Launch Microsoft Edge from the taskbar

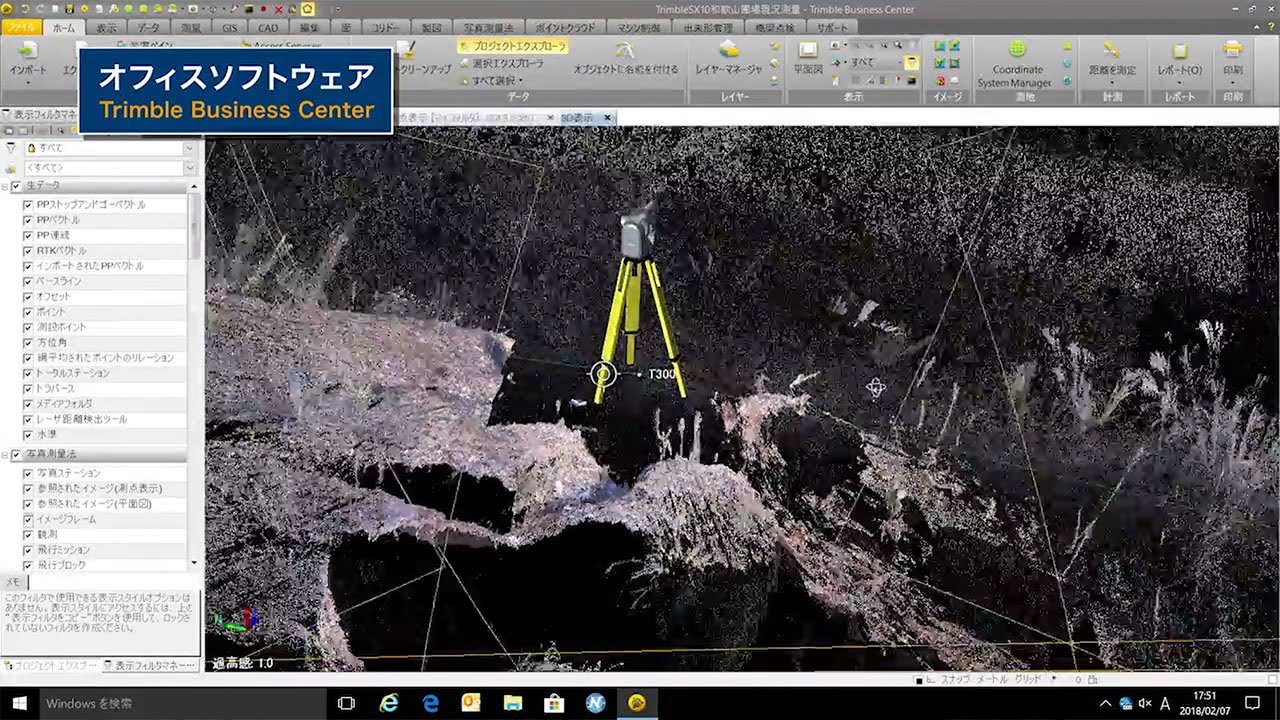(431, 703)
